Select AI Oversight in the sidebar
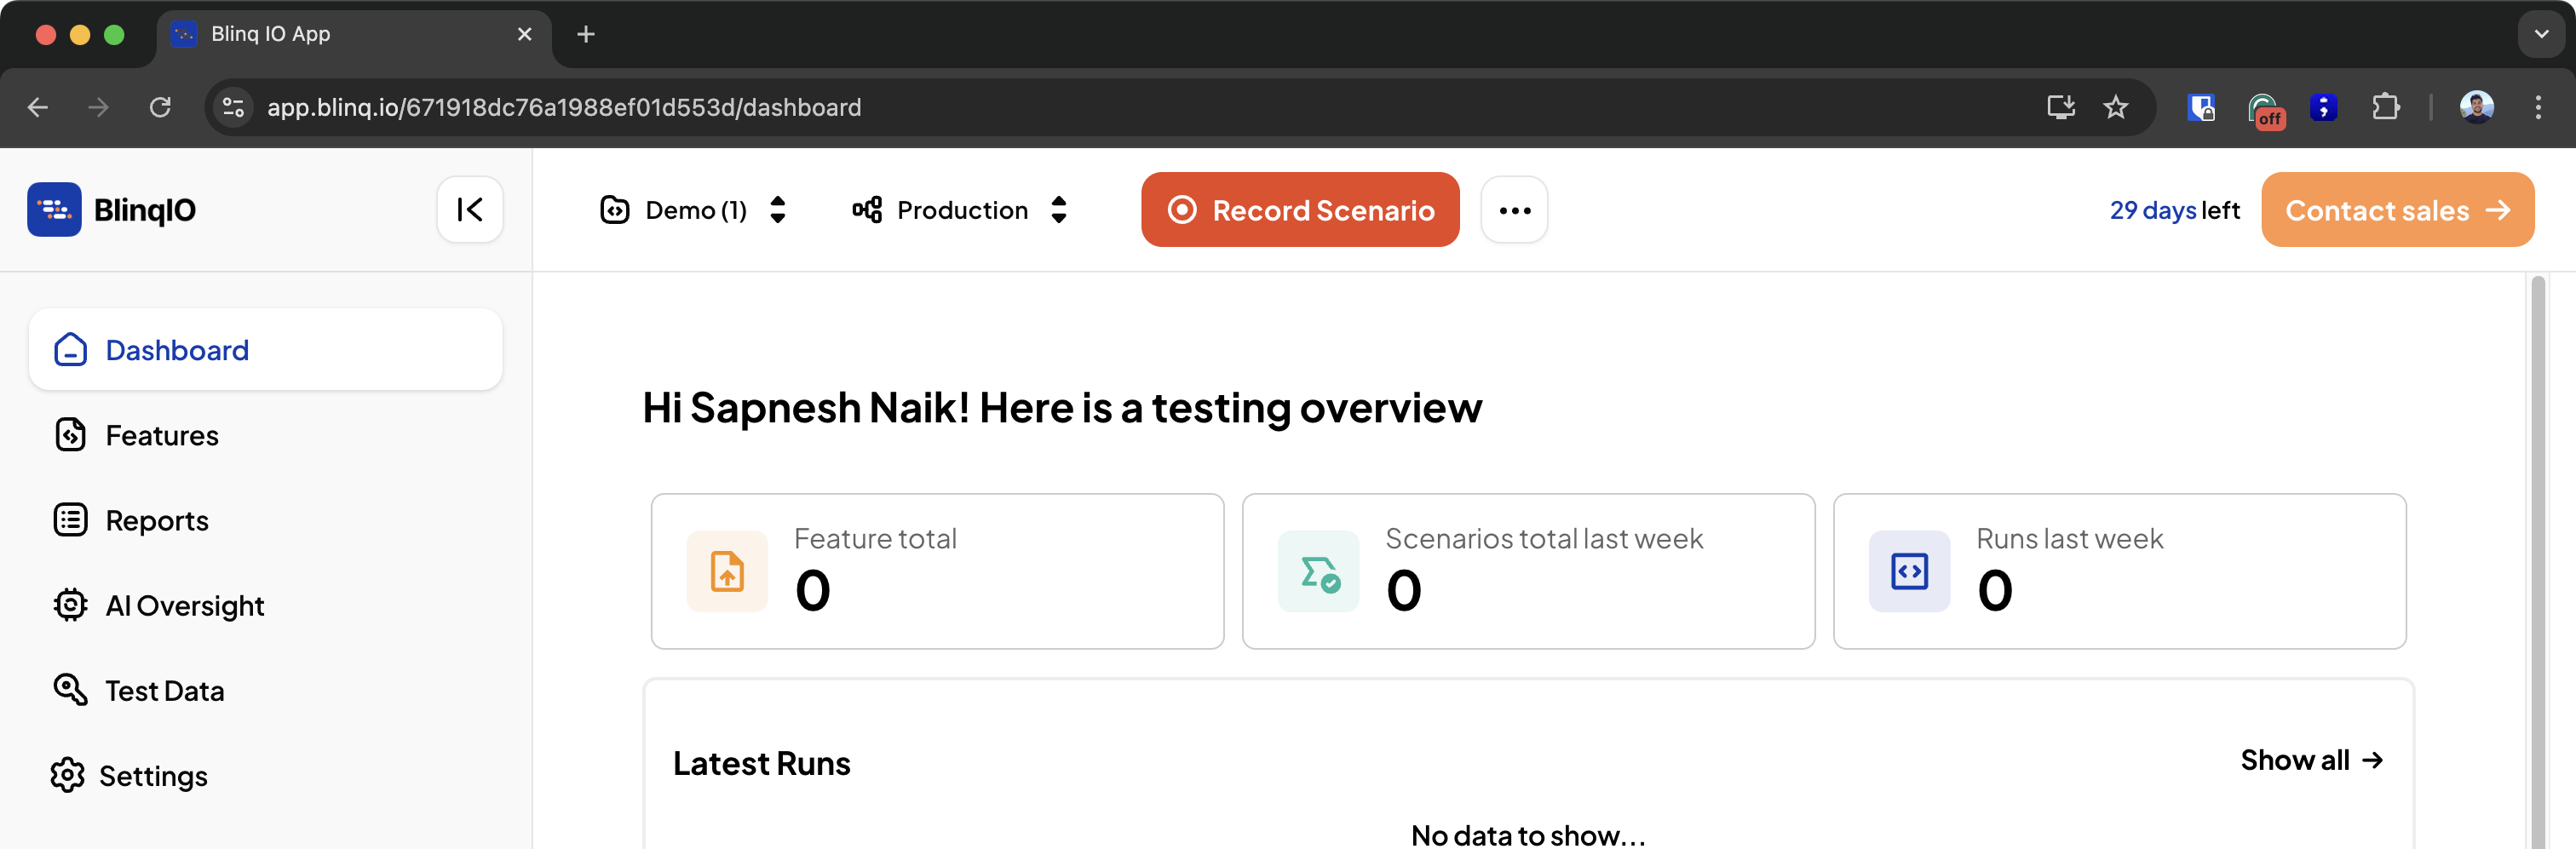The image size is (2576, 849). pos(184,606)
